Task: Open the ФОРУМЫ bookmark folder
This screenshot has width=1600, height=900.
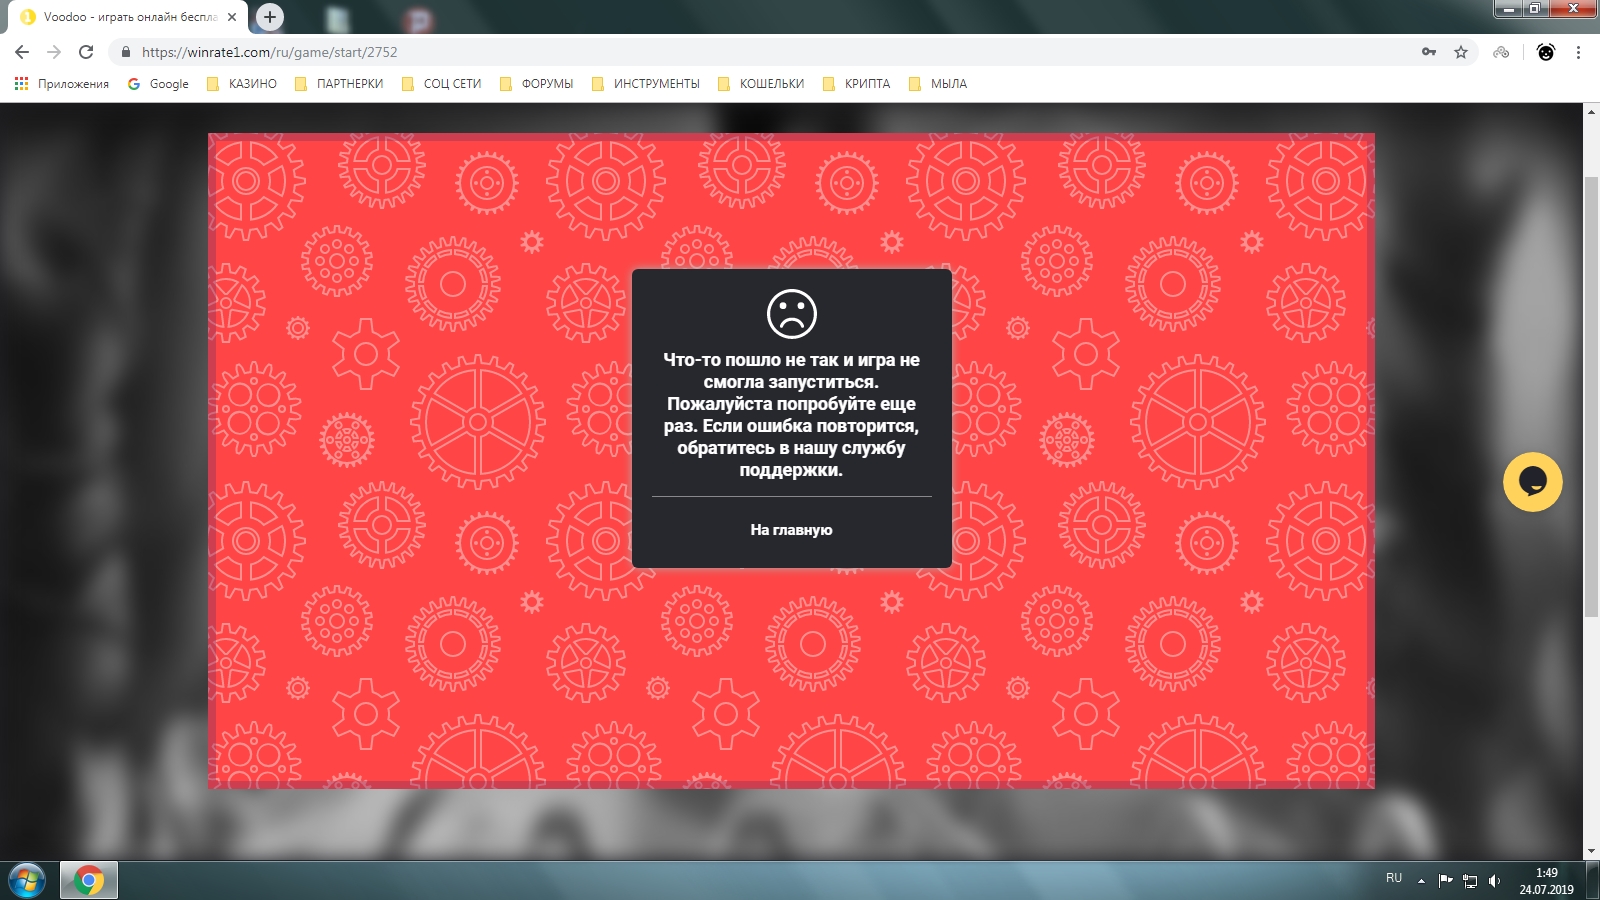Action: point(537,84)
